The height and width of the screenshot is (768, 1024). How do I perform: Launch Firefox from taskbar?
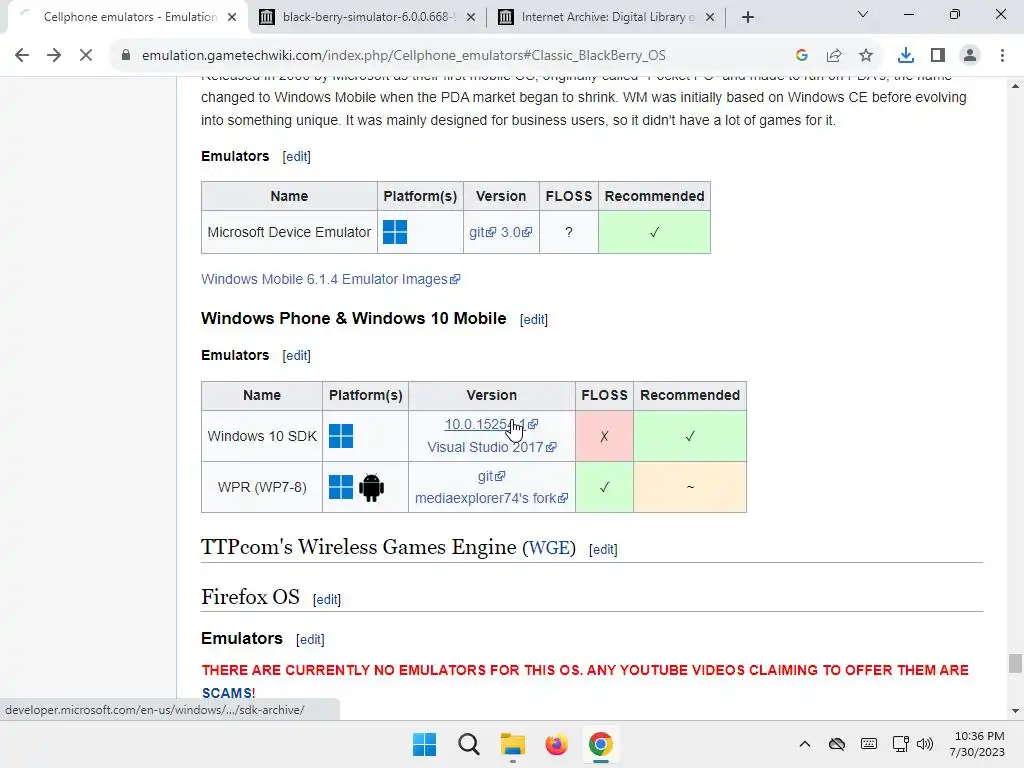coord(556,744)
